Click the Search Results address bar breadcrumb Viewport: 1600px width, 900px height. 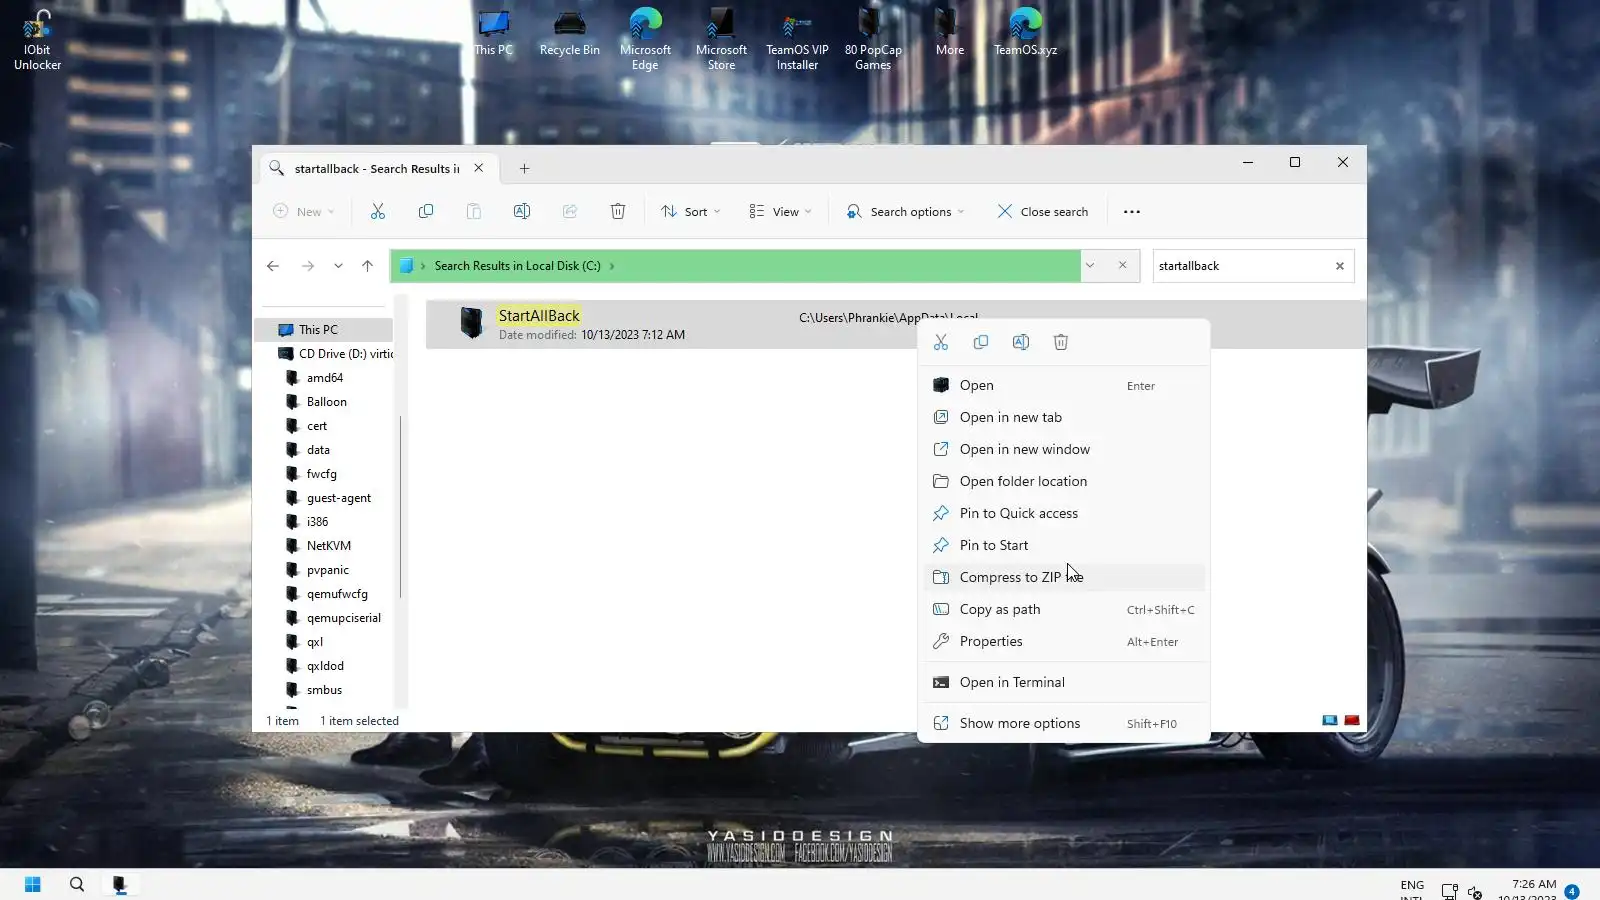click(517, 266)
